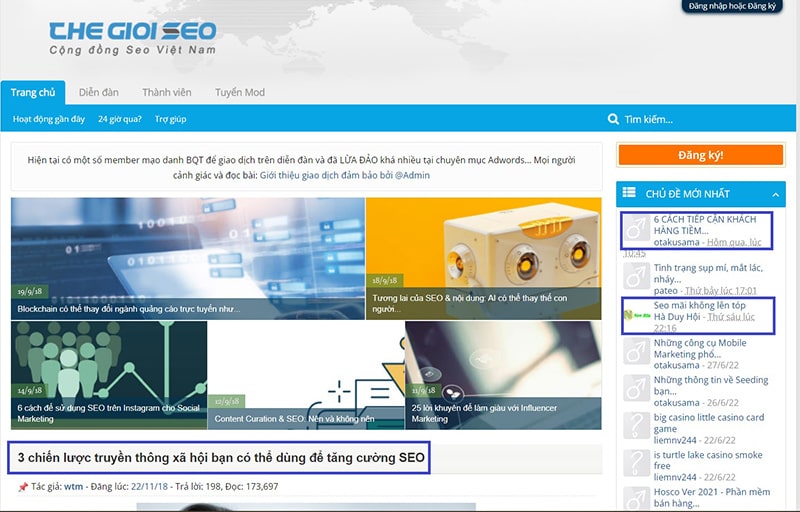Screen dimensions: 800x512
Task: Click avatar beside Những công cụ Mobile Marketing
Action: (x=636, y=351)
